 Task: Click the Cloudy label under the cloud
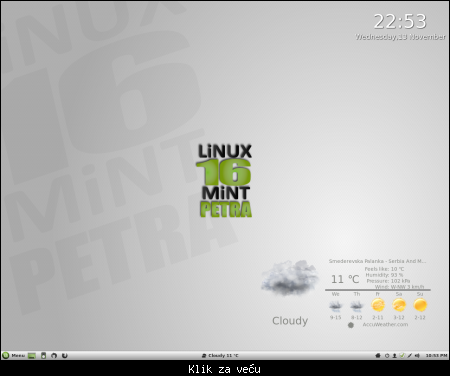290,321
